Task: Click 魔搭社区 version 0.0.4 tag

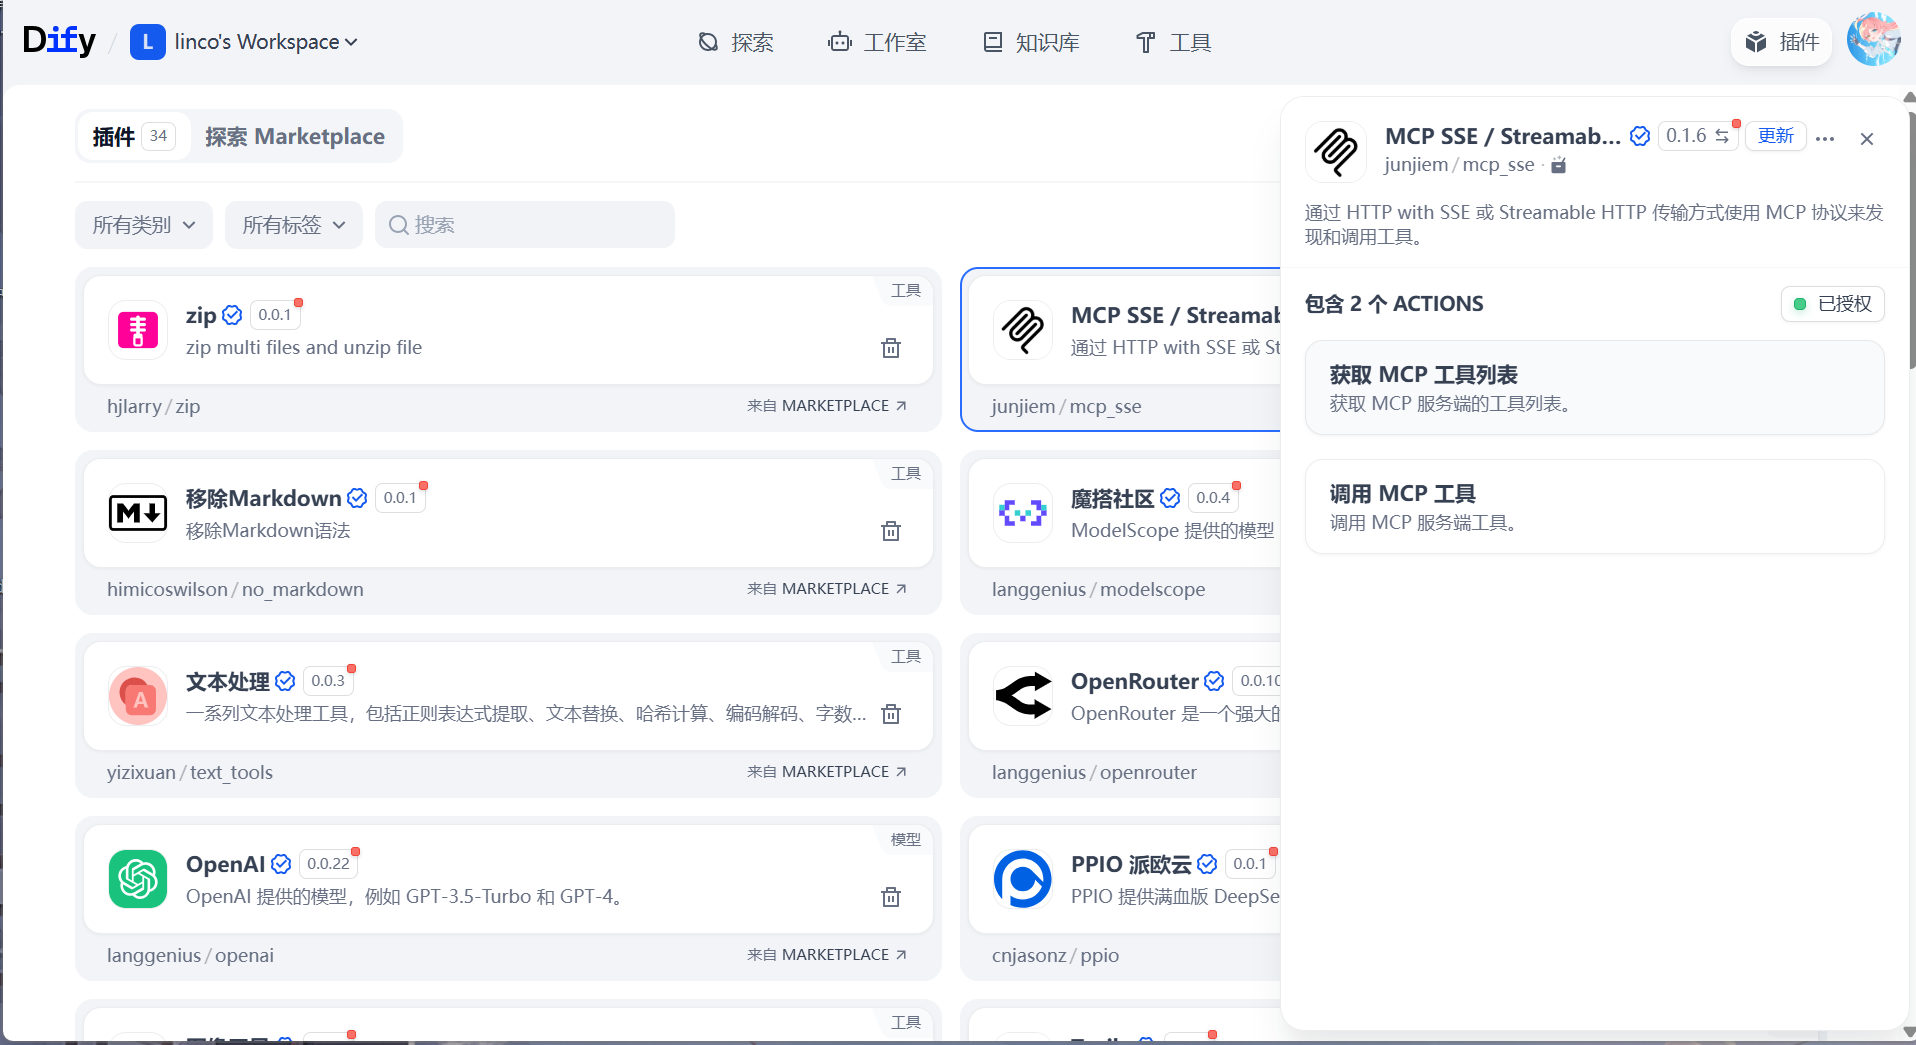Action: pos(1213,498)
